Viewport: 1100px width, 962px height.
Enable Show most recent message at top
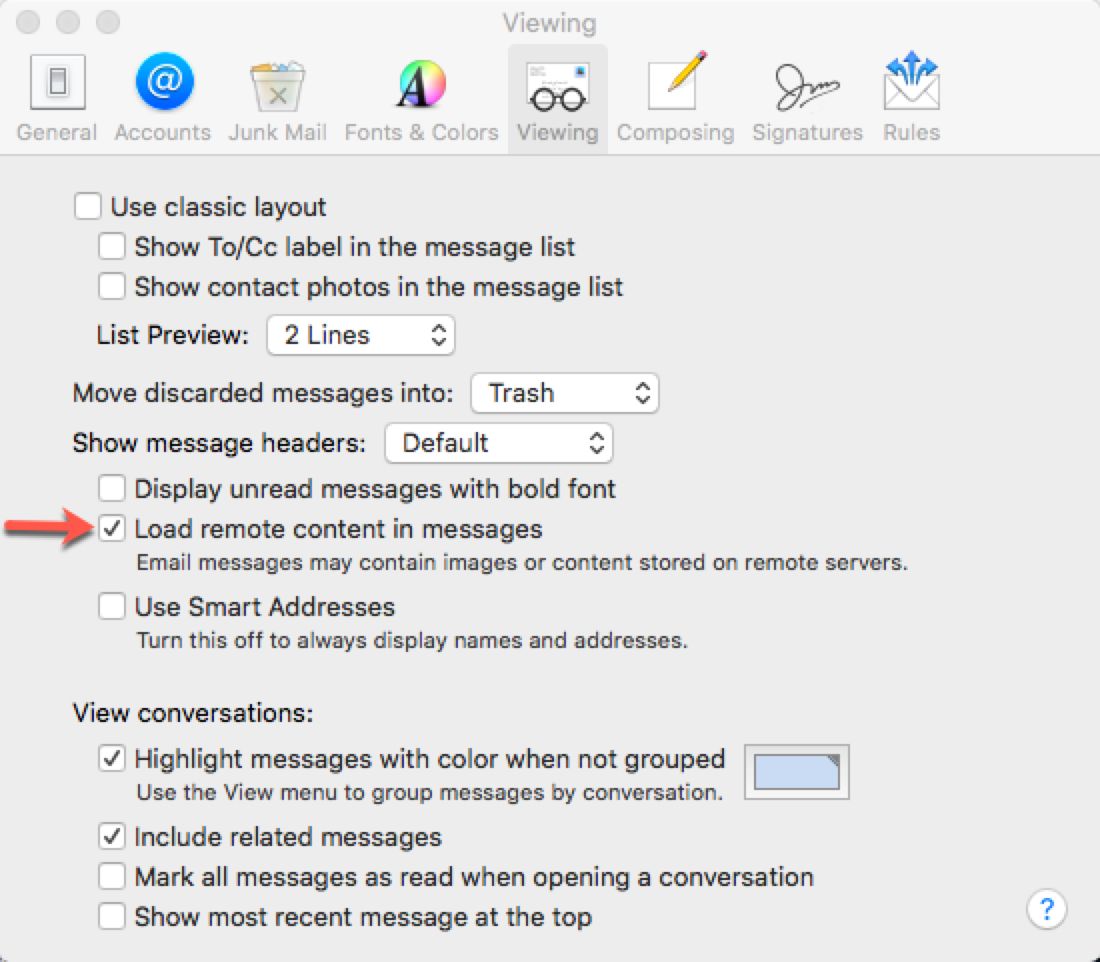[x=112, y=917]
